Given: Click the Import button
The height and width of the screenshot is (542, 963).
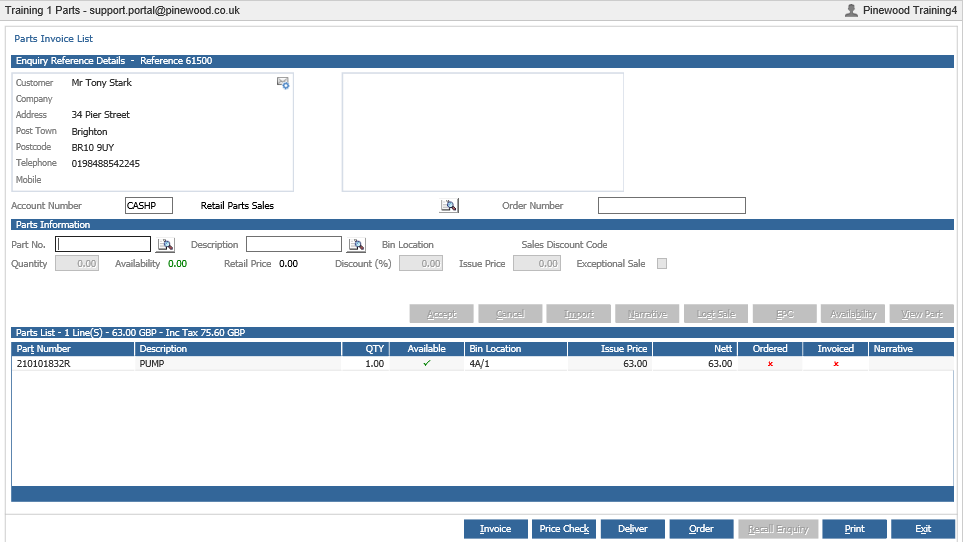Looking at the screenshot, I should [579, 314].
